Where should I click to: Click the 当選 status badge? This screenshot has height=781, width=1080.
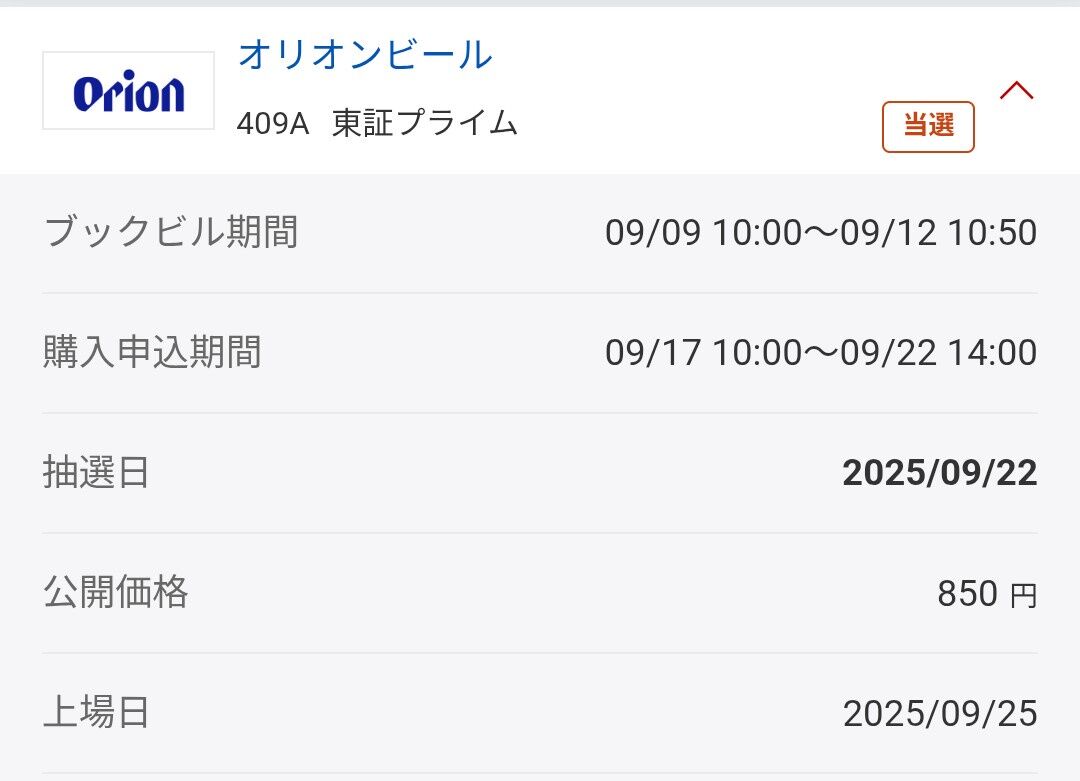pyautogui.click(x=928, y=126)
